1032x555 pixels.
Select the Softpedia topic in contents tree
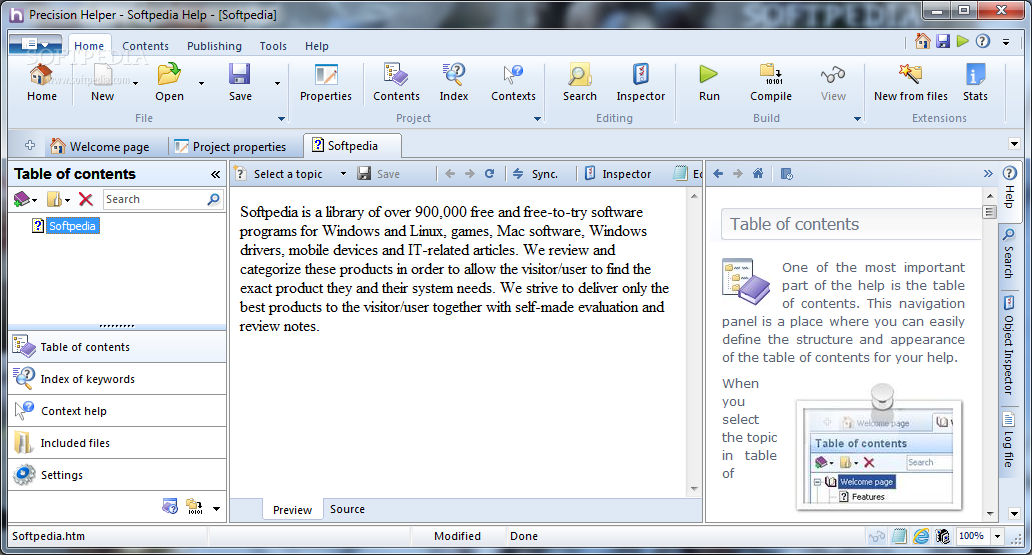72,226
